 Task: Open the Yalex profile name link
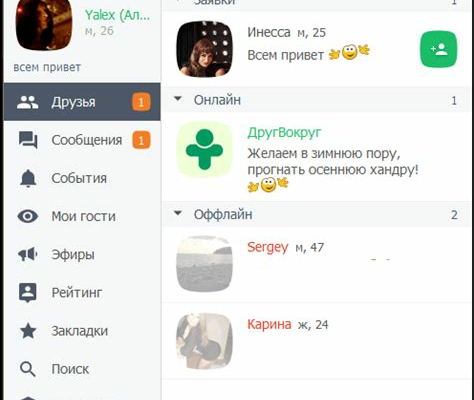pyautogui.click(x=117, y=15)
